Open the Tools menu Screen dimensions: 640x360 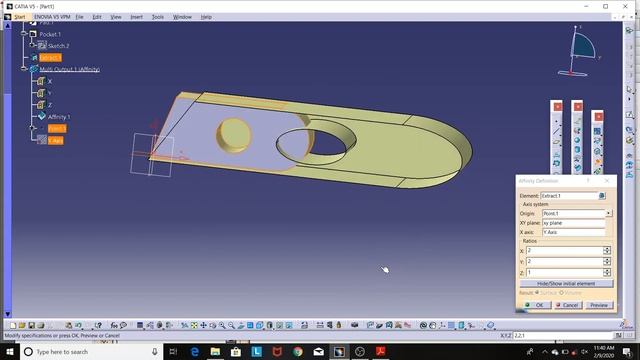(158, 17)
